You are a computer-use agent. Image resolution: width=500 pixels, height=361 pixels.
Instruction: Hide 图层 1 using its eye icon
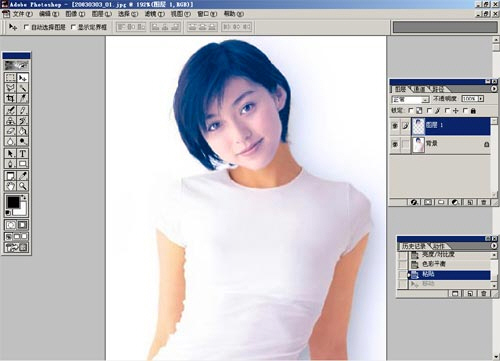tap(395, 126)
